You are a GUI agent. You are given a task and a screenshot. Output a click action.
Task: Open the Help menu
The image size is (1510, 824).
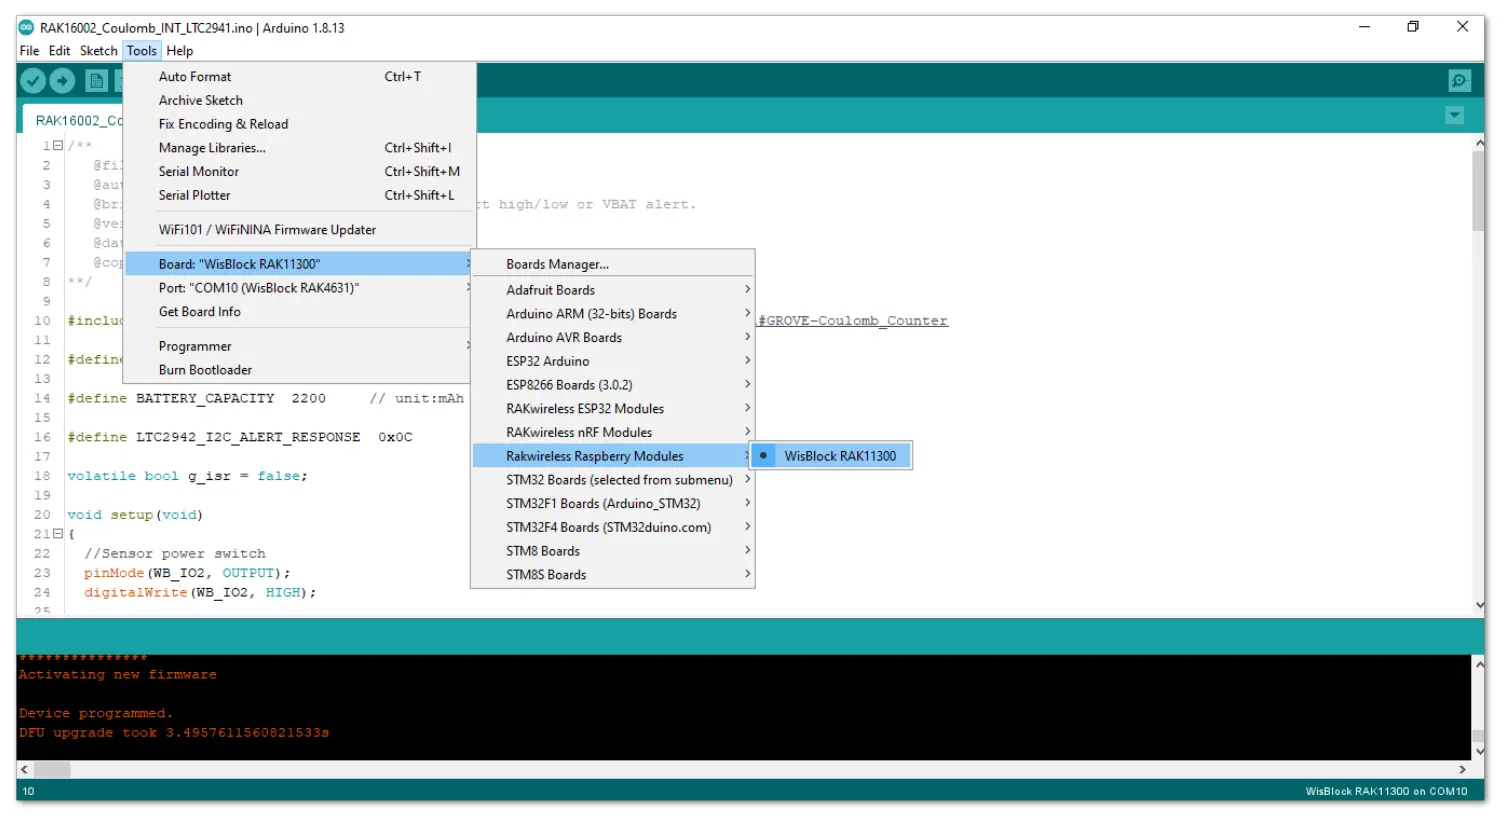coord(180,51)
